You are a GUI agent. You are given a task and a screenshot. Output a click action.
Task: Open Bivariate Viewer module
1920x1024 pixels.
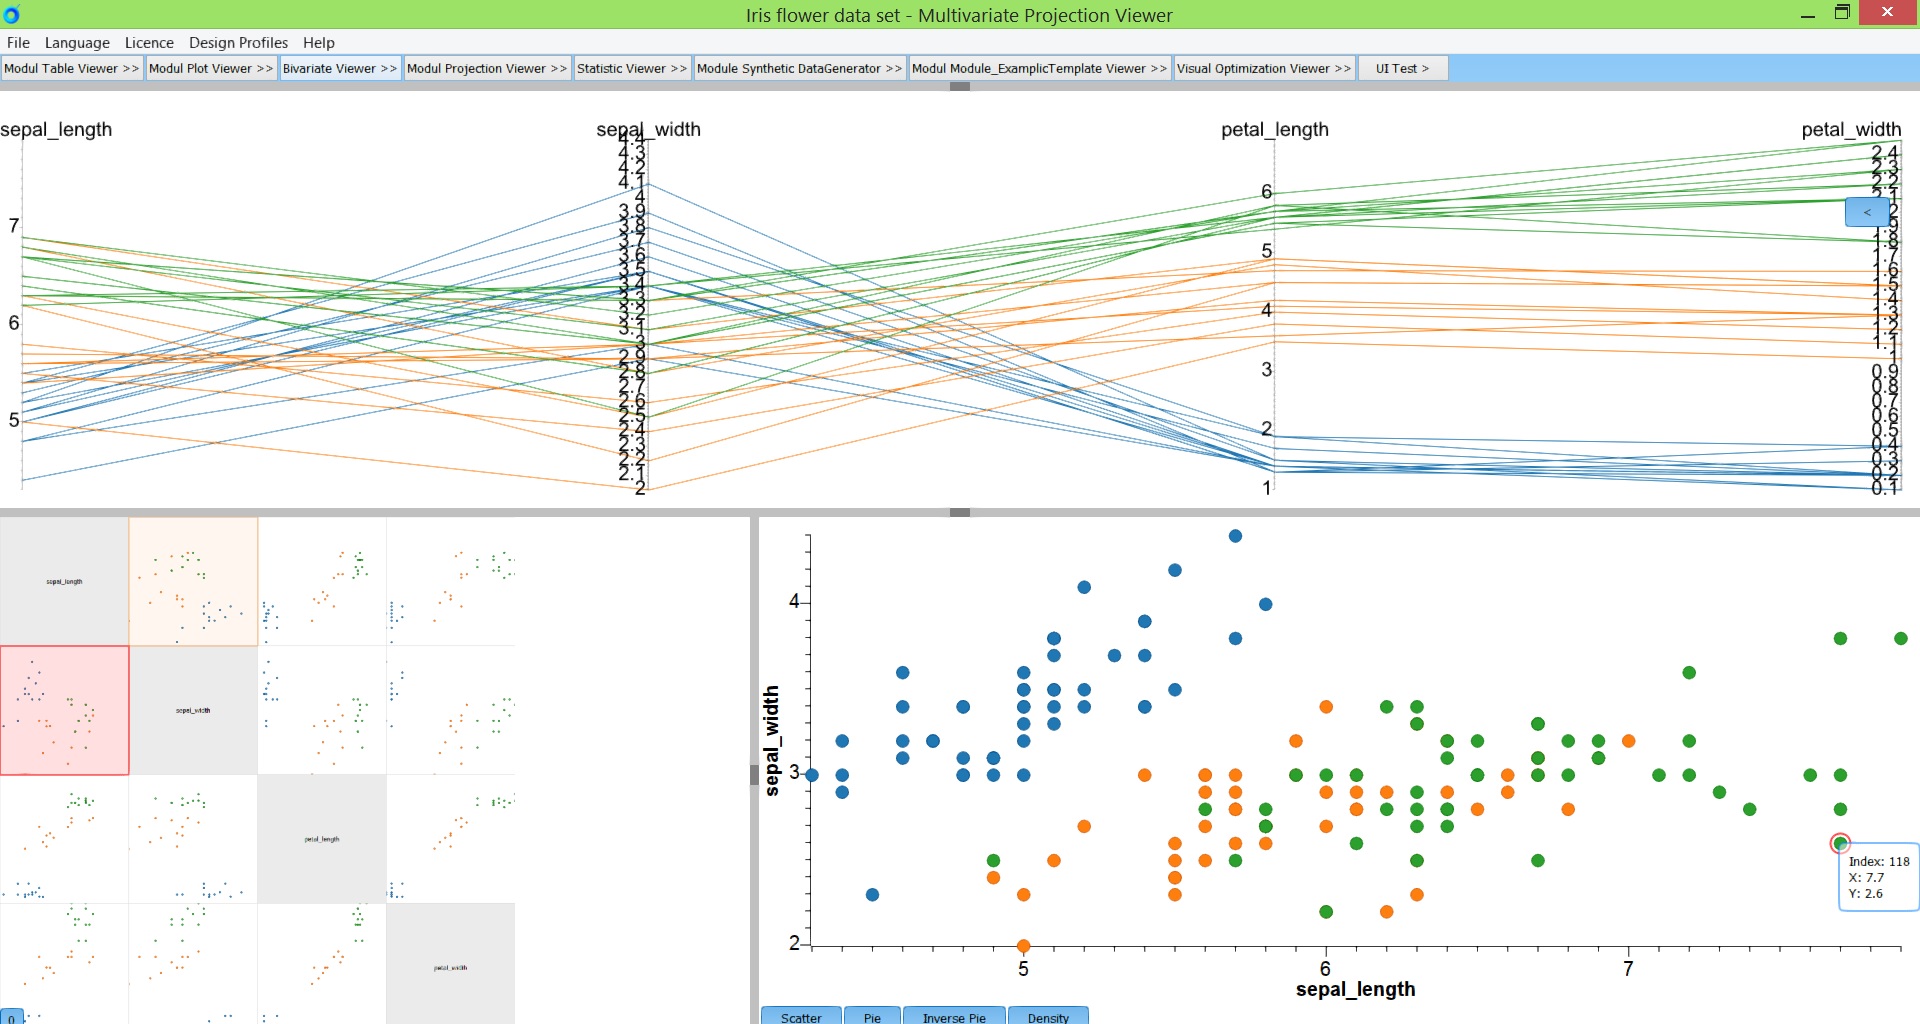340,68
